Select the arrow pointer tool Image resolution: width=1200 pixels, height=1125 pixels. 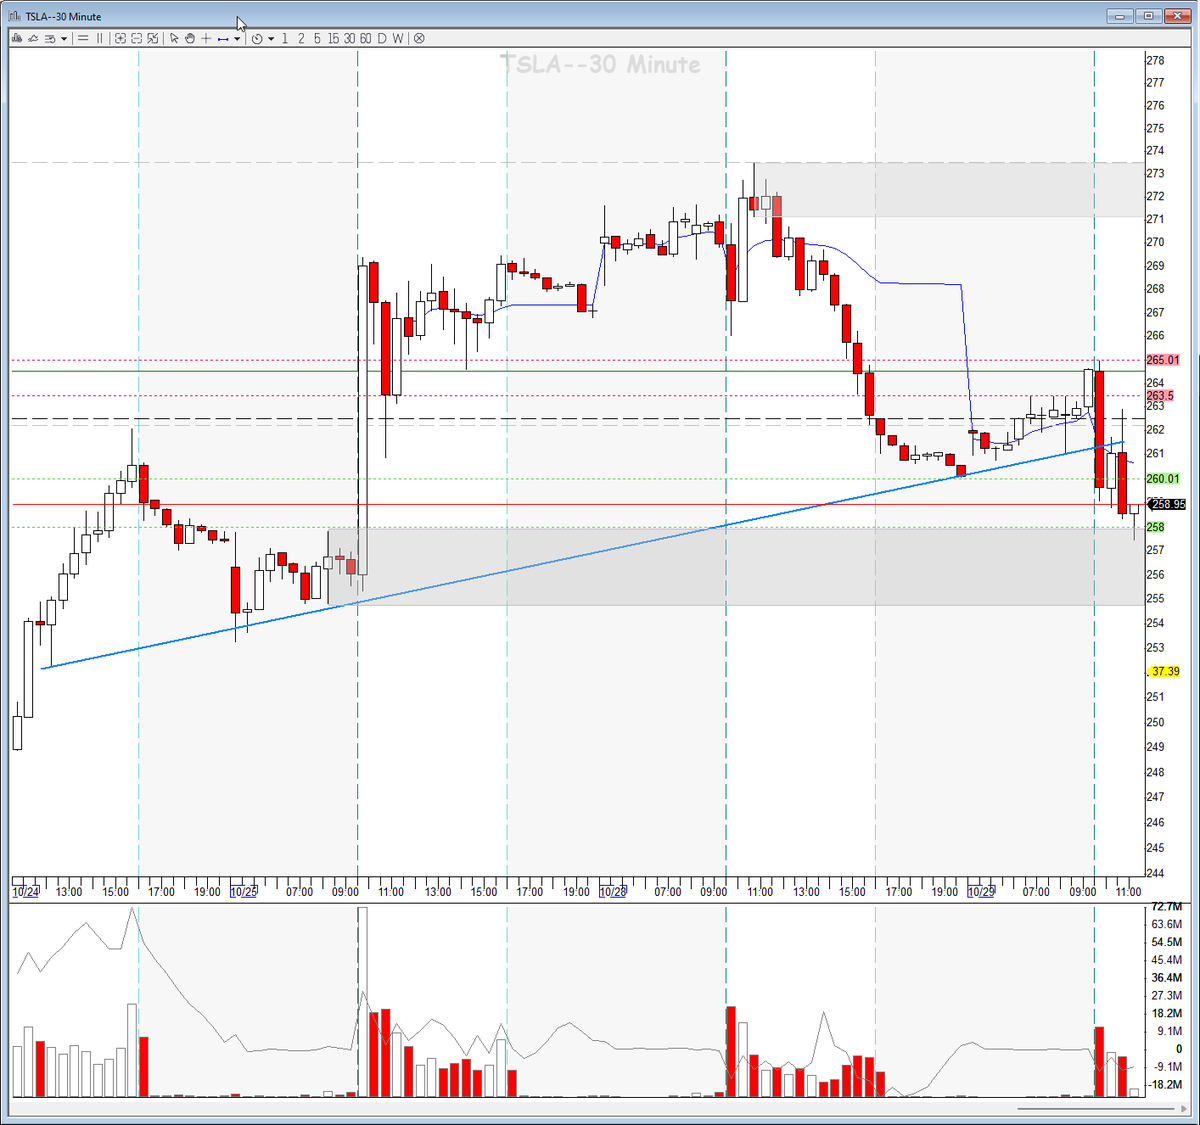tap(174, 38)
